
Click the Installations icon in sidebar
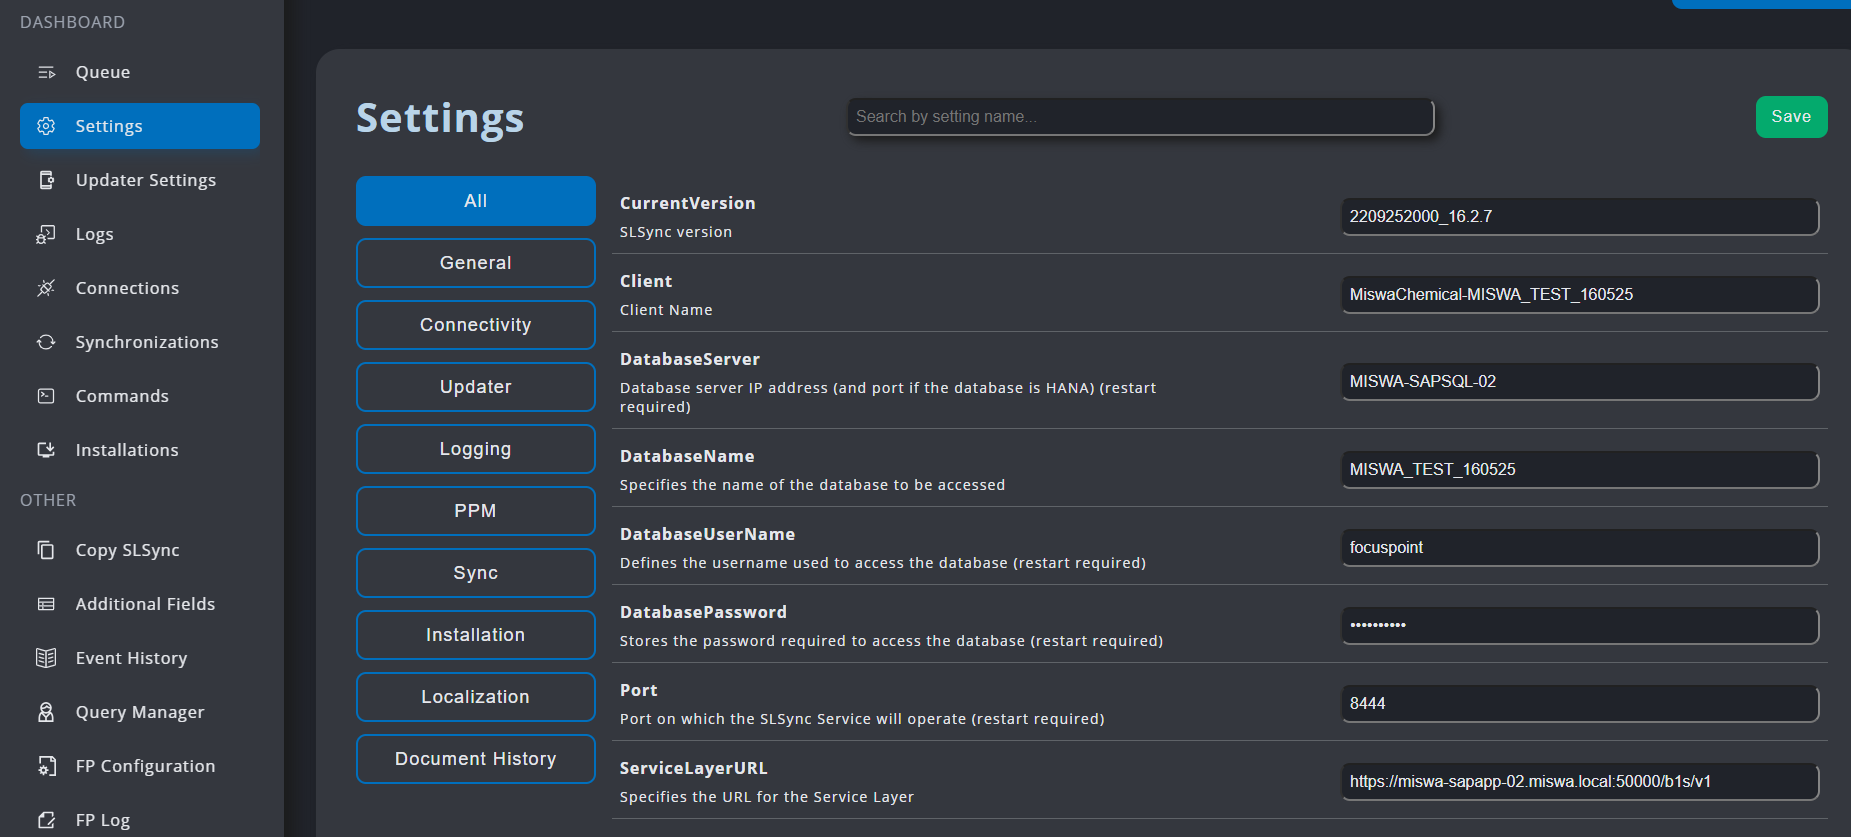pos(46,450)
